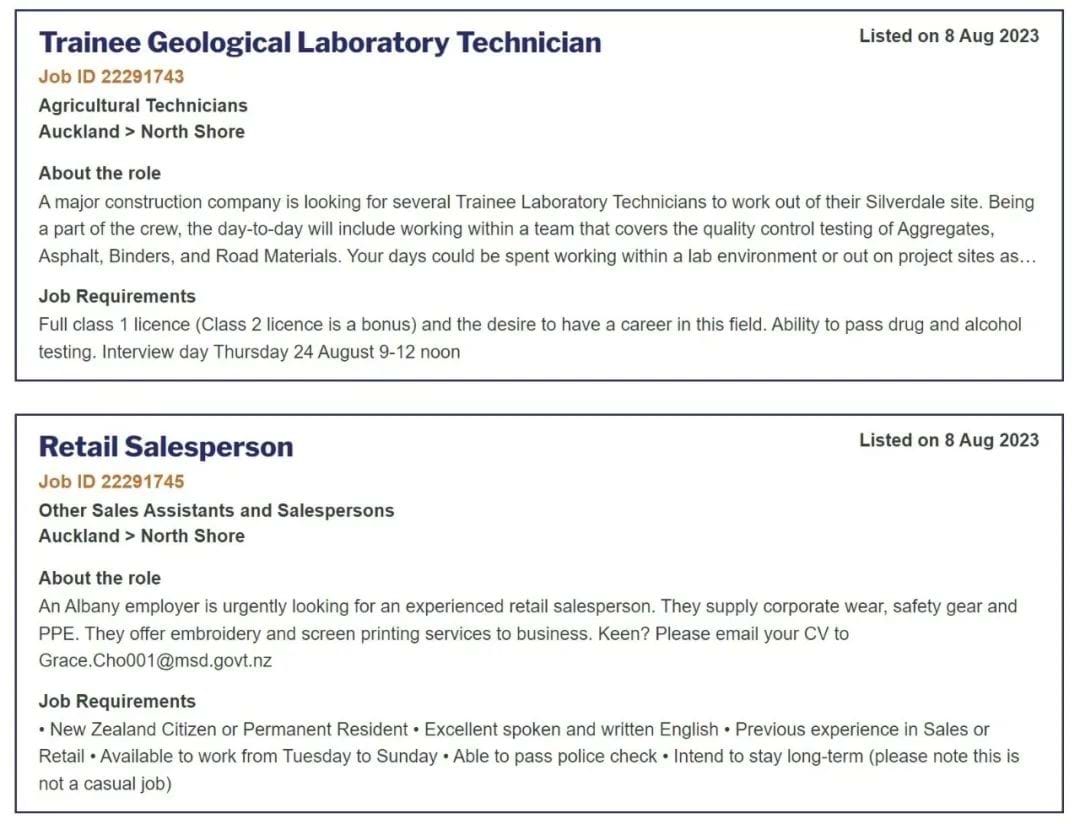Click Retail Salesperson's Listed on 8 Aug 2023
The height and width of the screenshot is (824, 1080).
948,440
